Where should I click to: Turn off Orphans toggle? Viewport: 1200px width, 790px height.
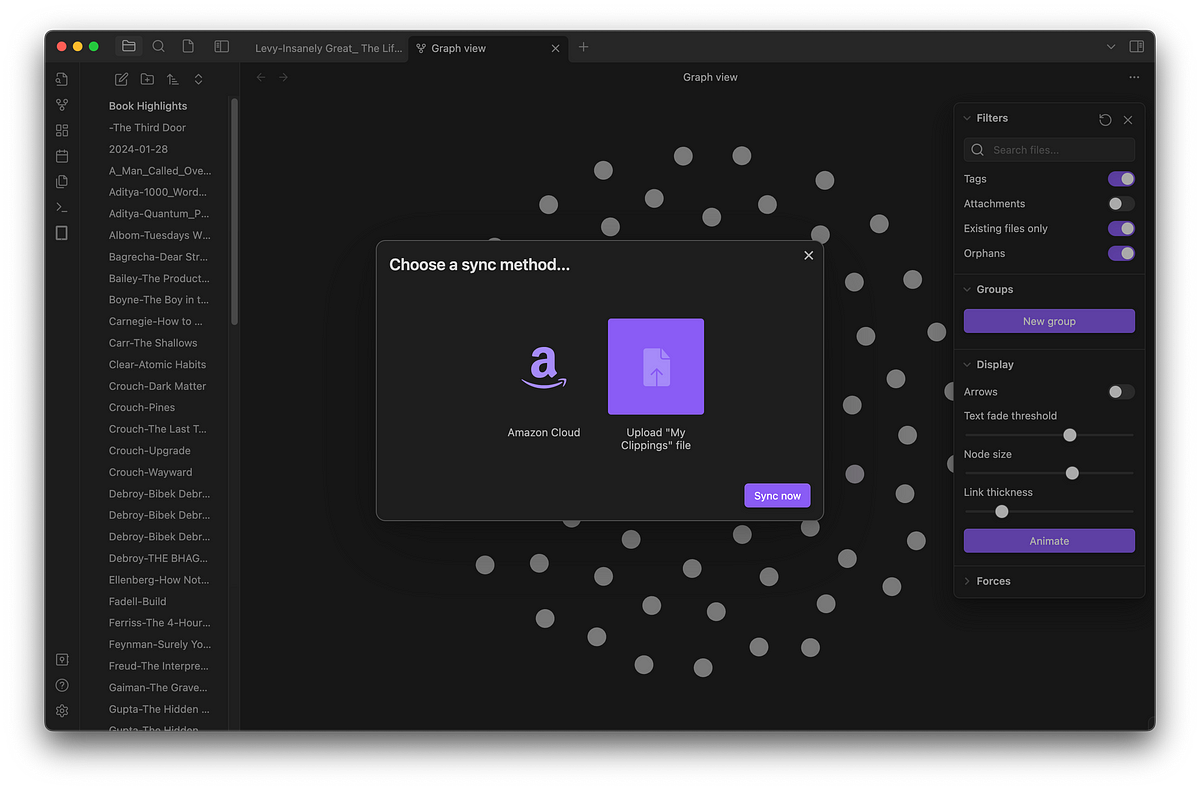(x=1121, y=253)
